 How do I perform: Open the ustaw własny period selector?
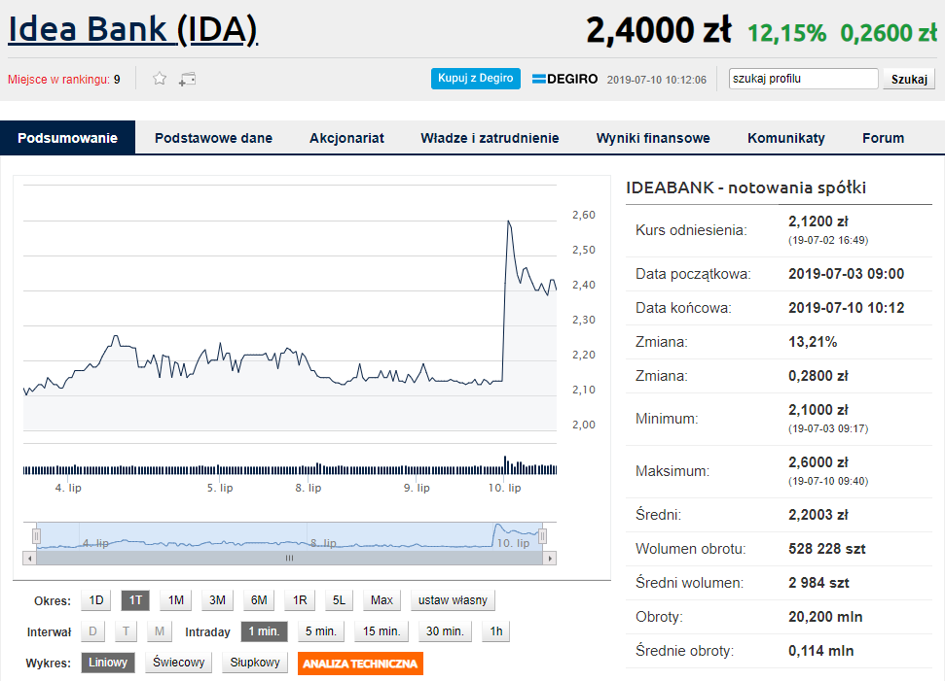coord(453,600)
